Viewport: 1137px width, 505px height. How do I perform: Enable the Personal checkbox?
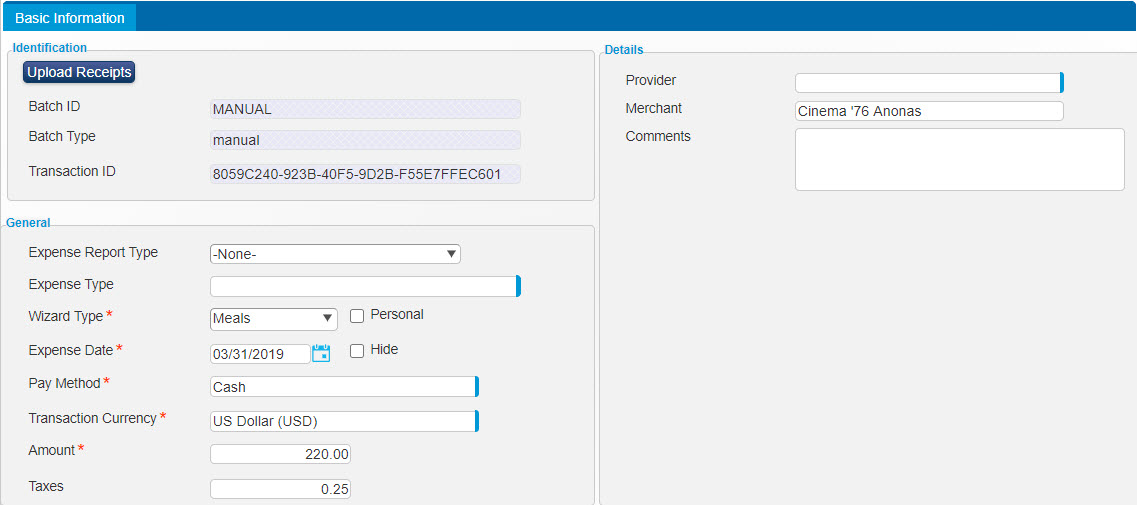(357, 316)
